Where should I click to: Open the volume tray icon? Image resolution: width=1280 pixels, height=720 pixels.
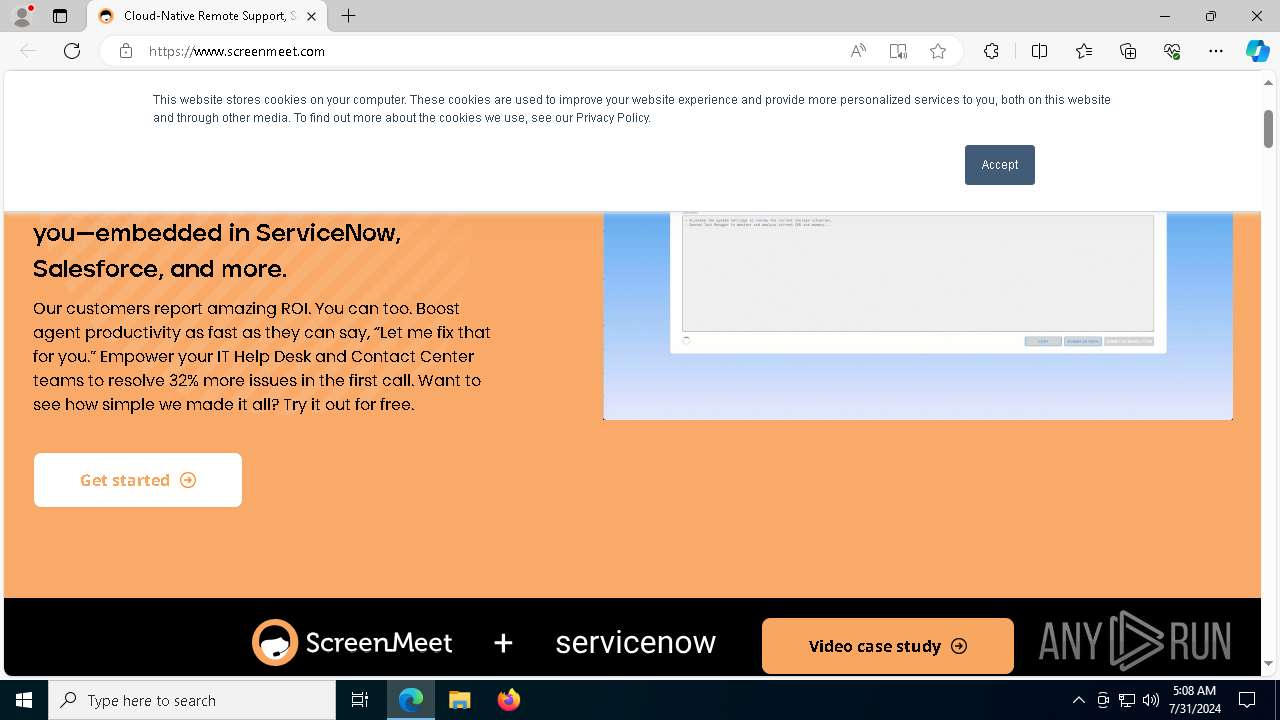[1150, 700]
